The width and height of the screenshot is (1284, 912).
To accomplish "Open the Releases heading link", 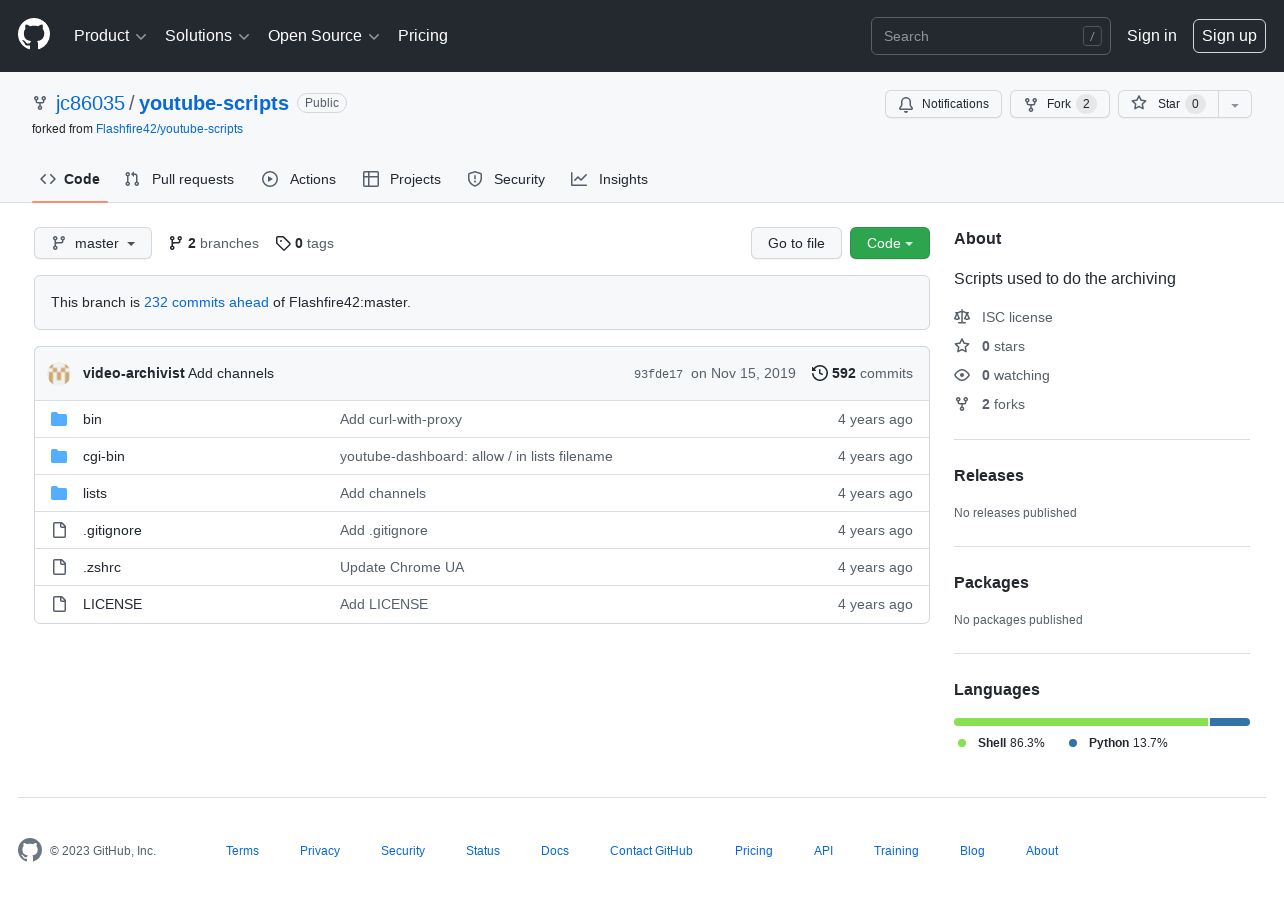I will click(989, 475).
